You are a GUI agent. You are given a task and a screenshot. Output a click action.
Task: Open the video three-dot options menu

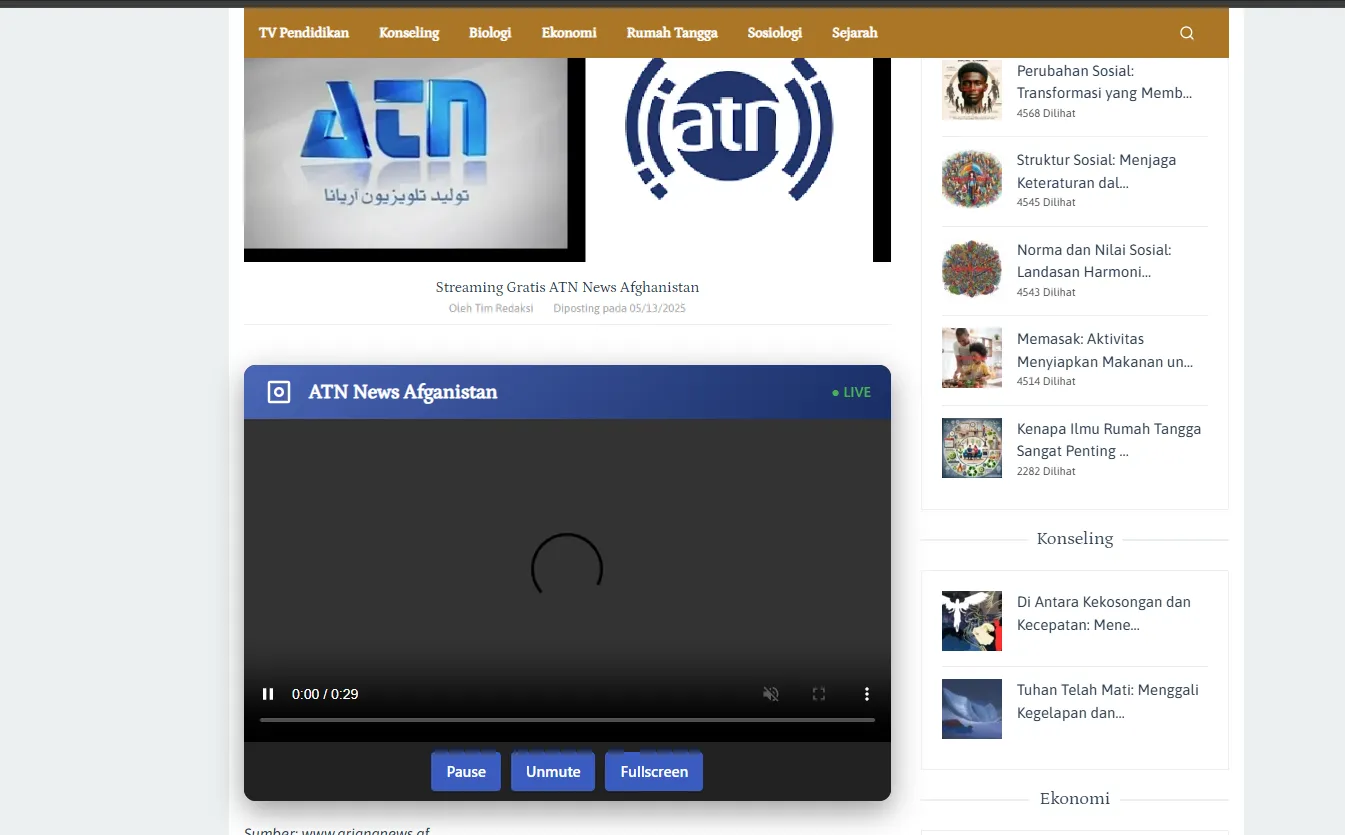tap(867, 694)
